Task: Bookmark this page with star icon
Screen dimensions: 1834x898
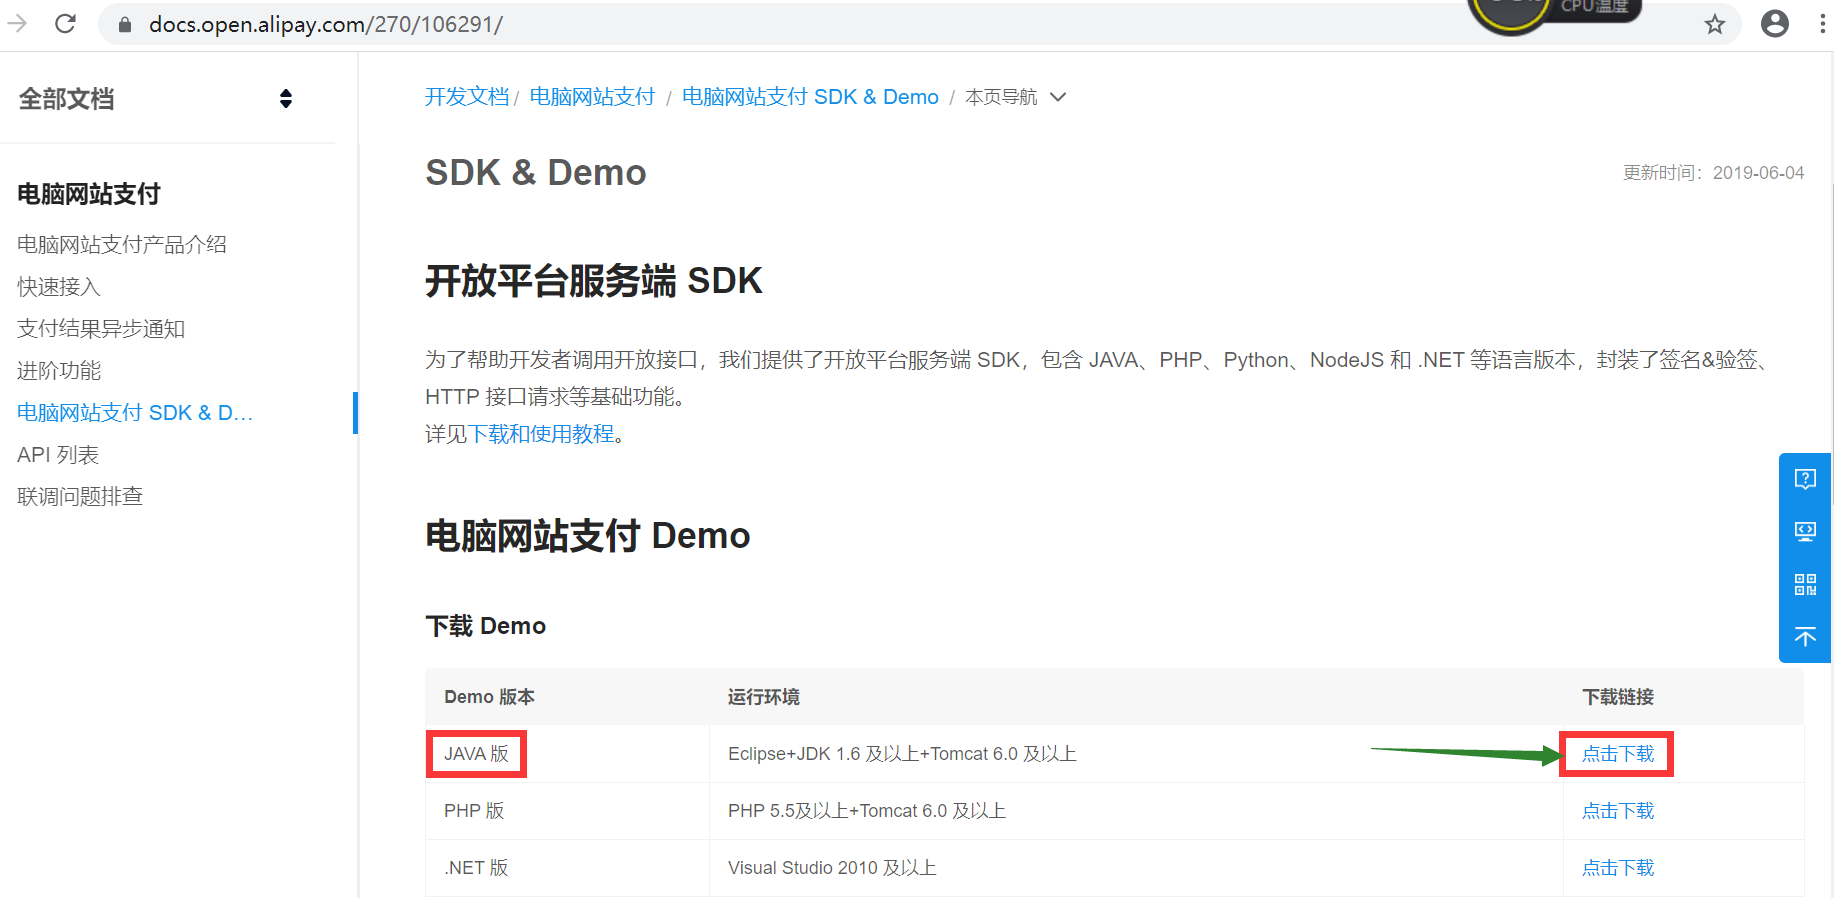Action: coord(1715,24)
